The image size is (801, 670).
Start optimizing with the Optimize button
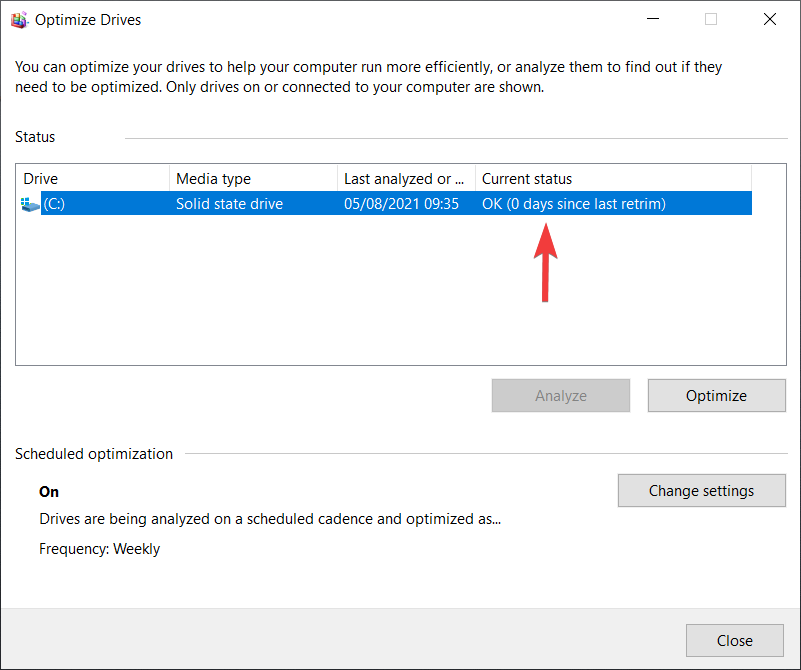716,395
